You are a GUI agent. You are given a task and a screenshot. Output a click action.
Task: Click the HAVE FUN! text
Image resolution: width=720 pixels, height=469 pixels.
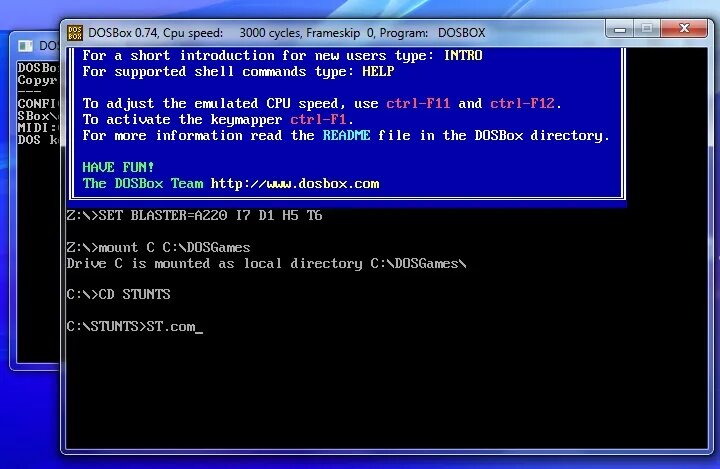point(118,167)
